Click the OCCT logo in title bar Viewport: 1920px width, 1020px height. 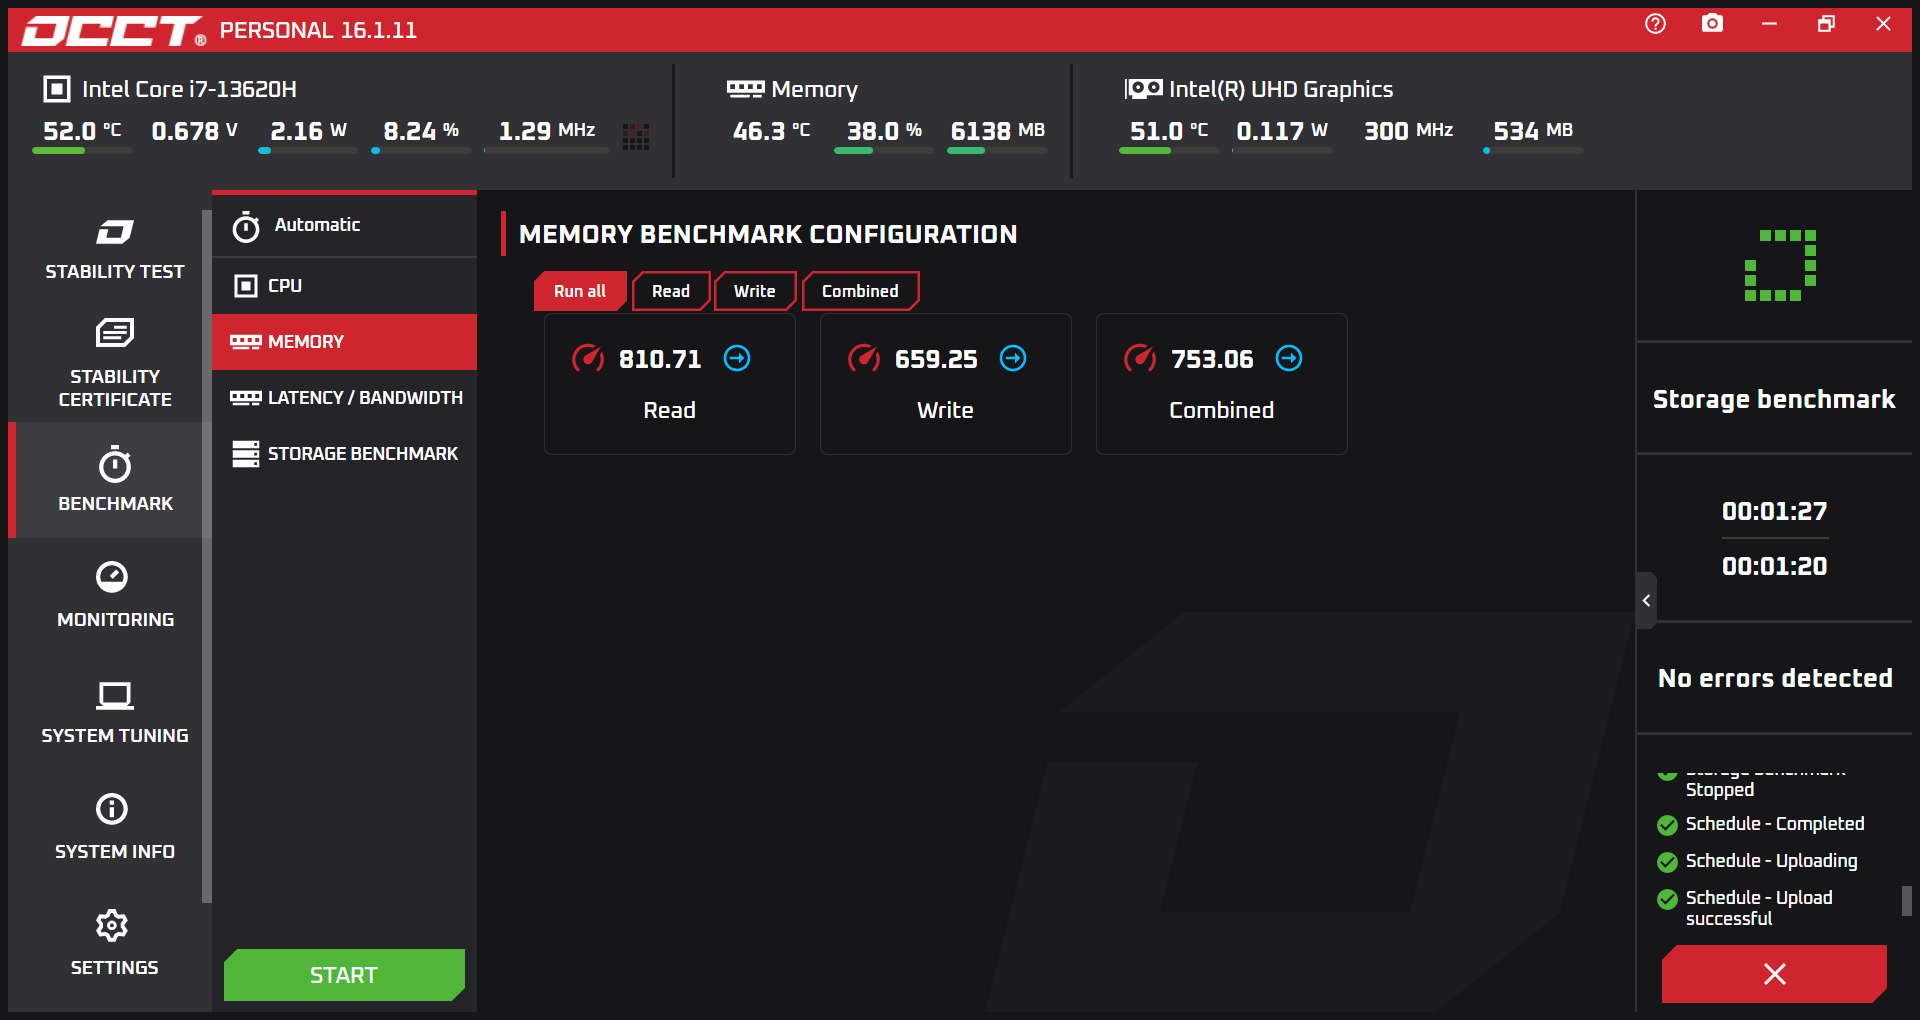pyautogui.click(x=114, y=31)
